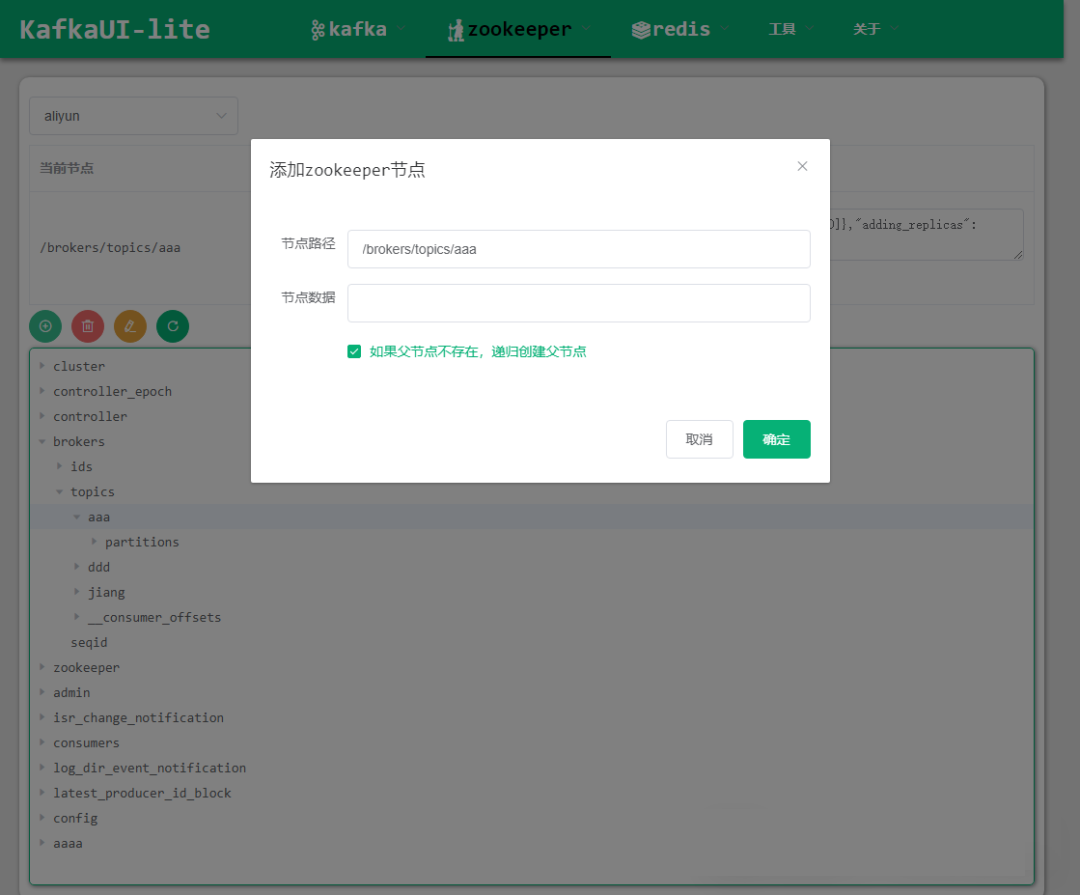
Task: Select the config tree item
Action: click(x=75, y=818)
